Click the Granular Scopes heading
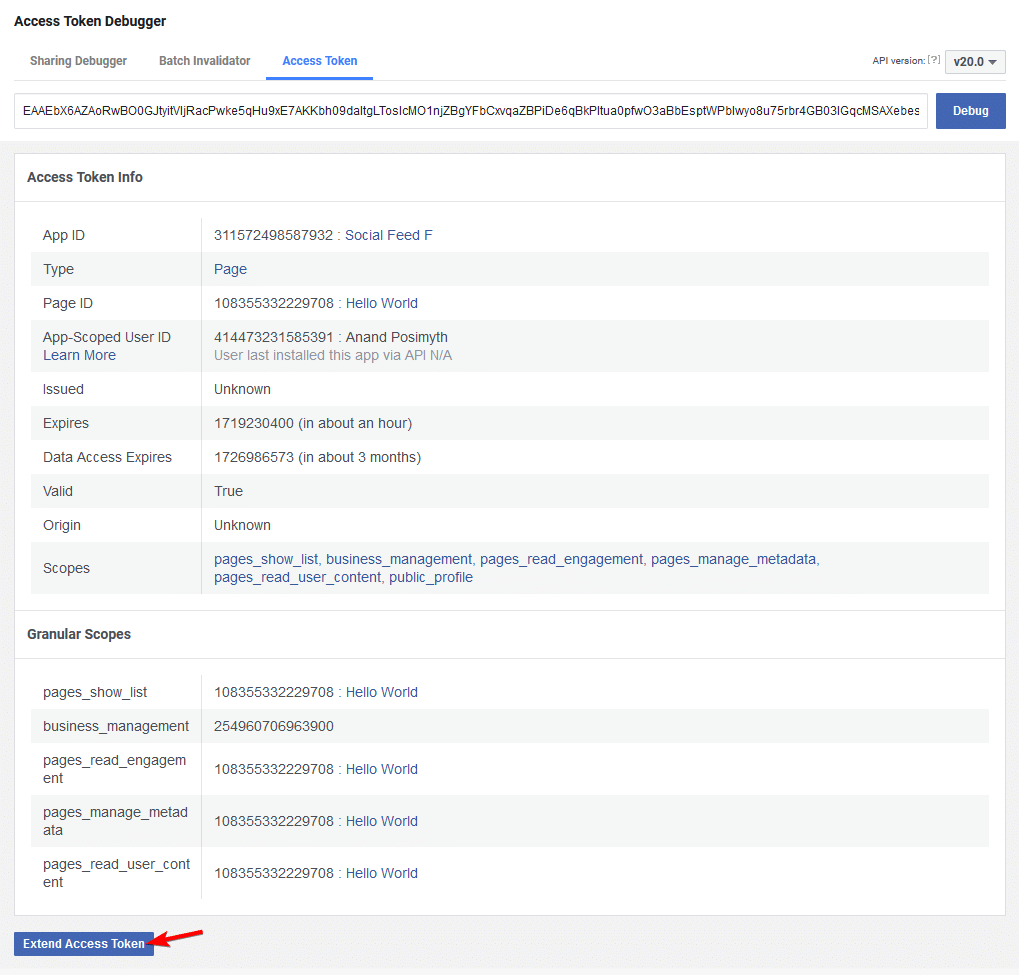The height and width of the screenshot is (975, 1019). tap(79, 634)
